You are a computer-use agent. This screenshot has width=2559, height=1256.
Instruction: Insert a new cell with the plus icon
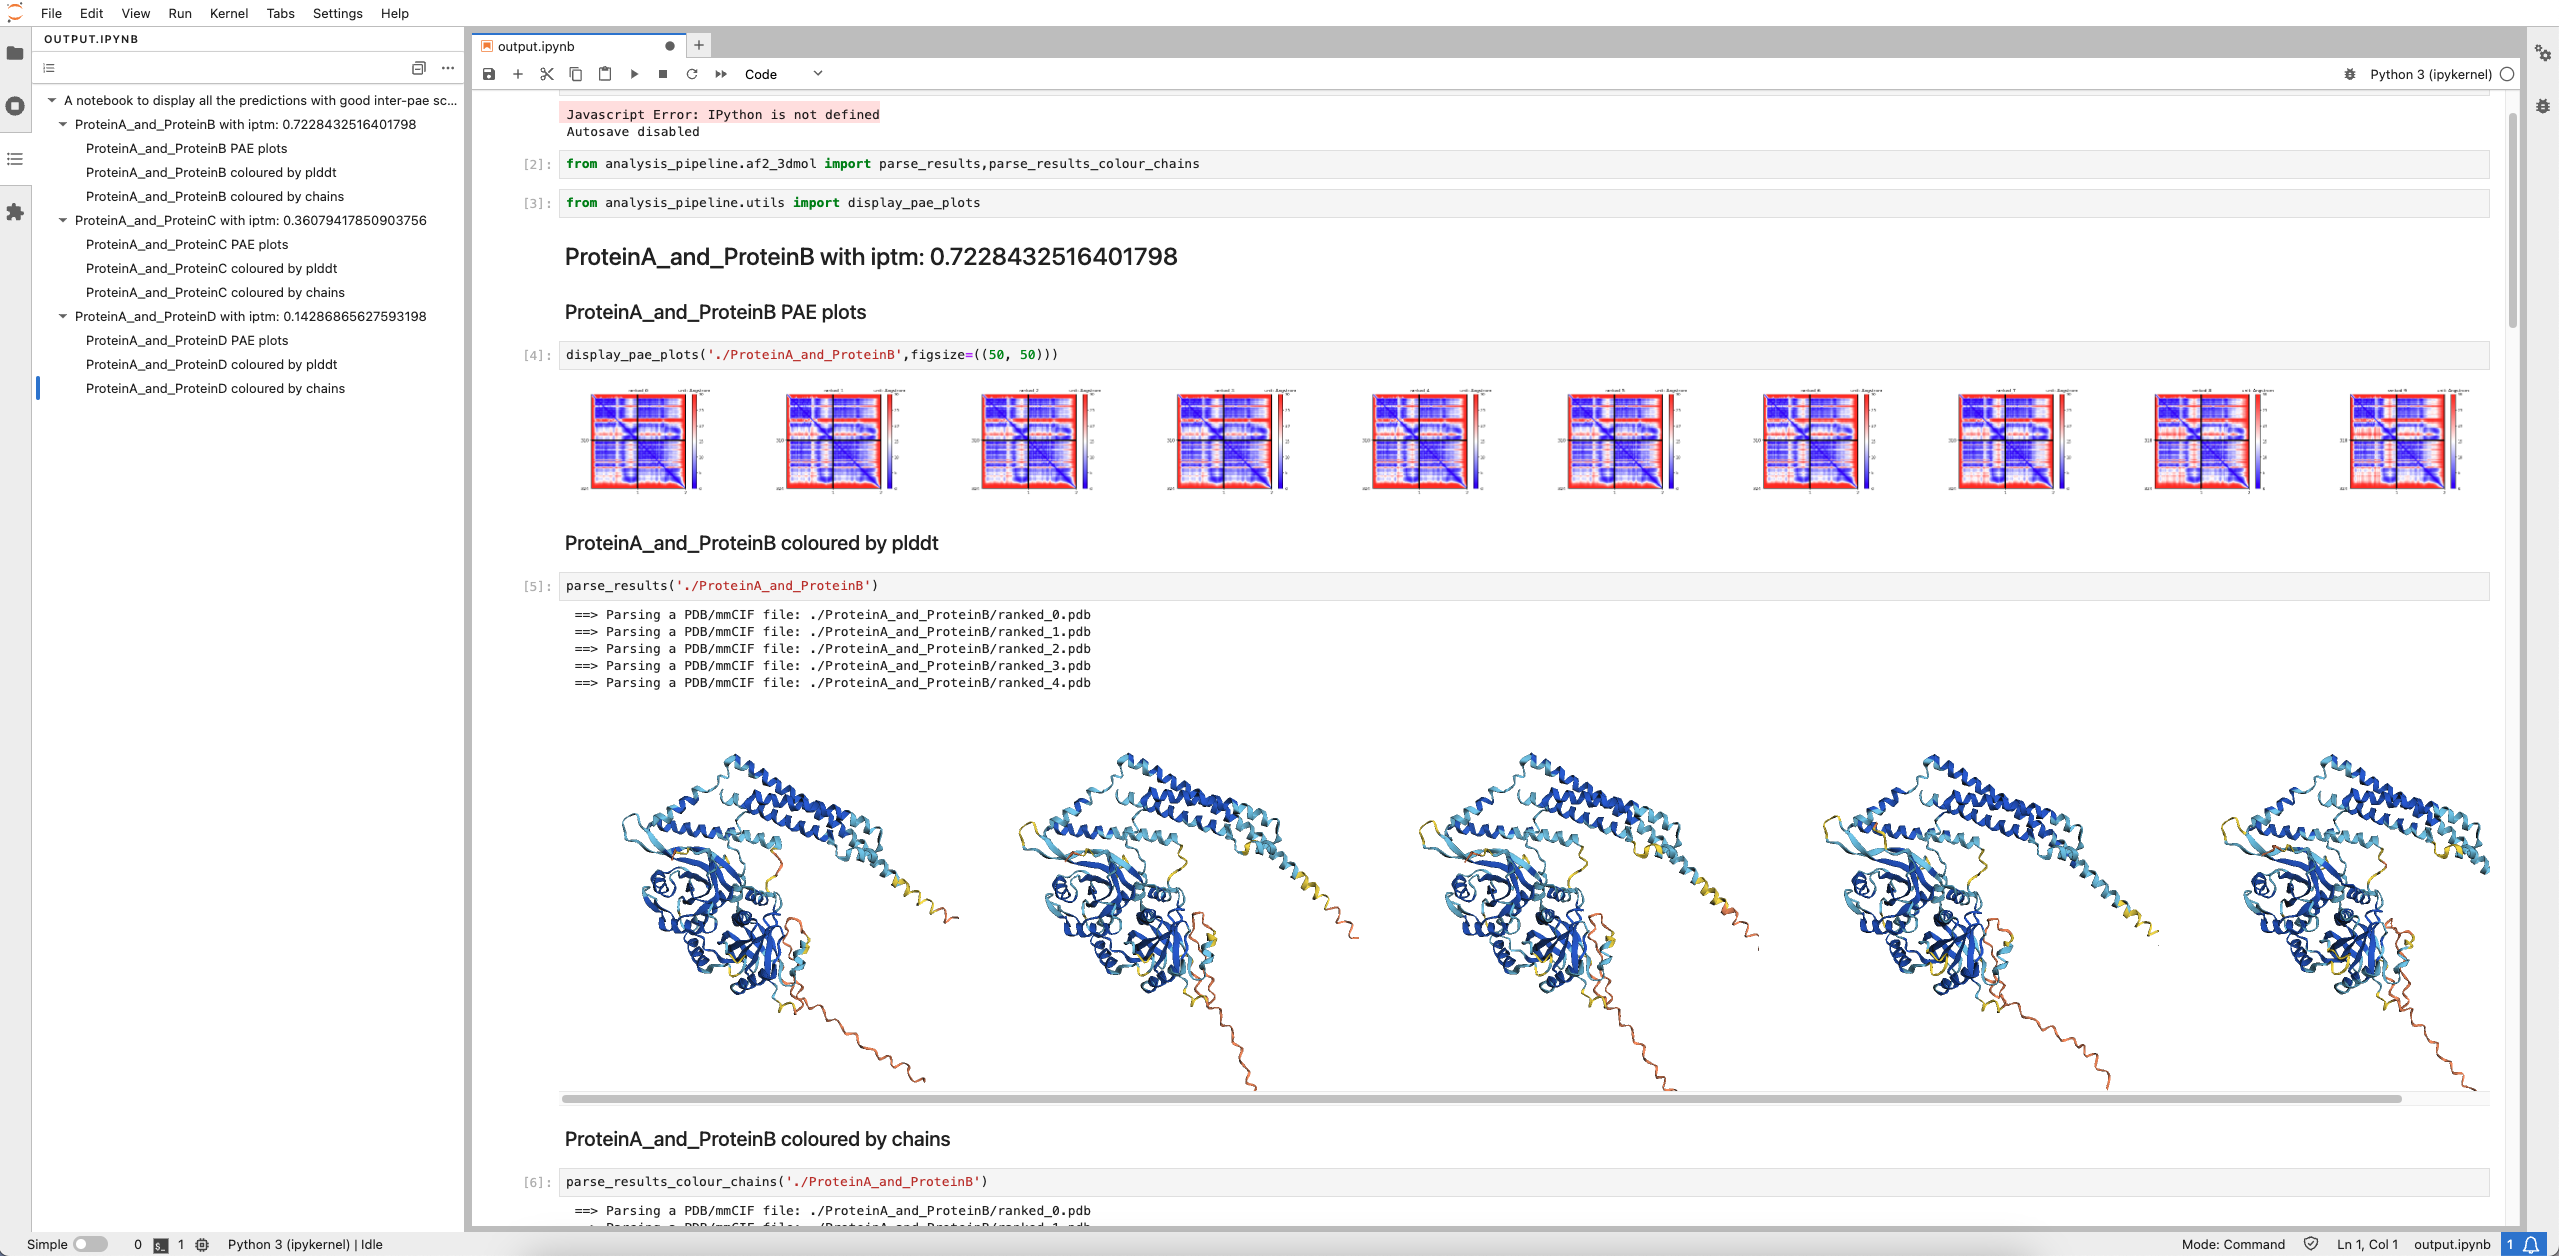(x=518, y=74)
